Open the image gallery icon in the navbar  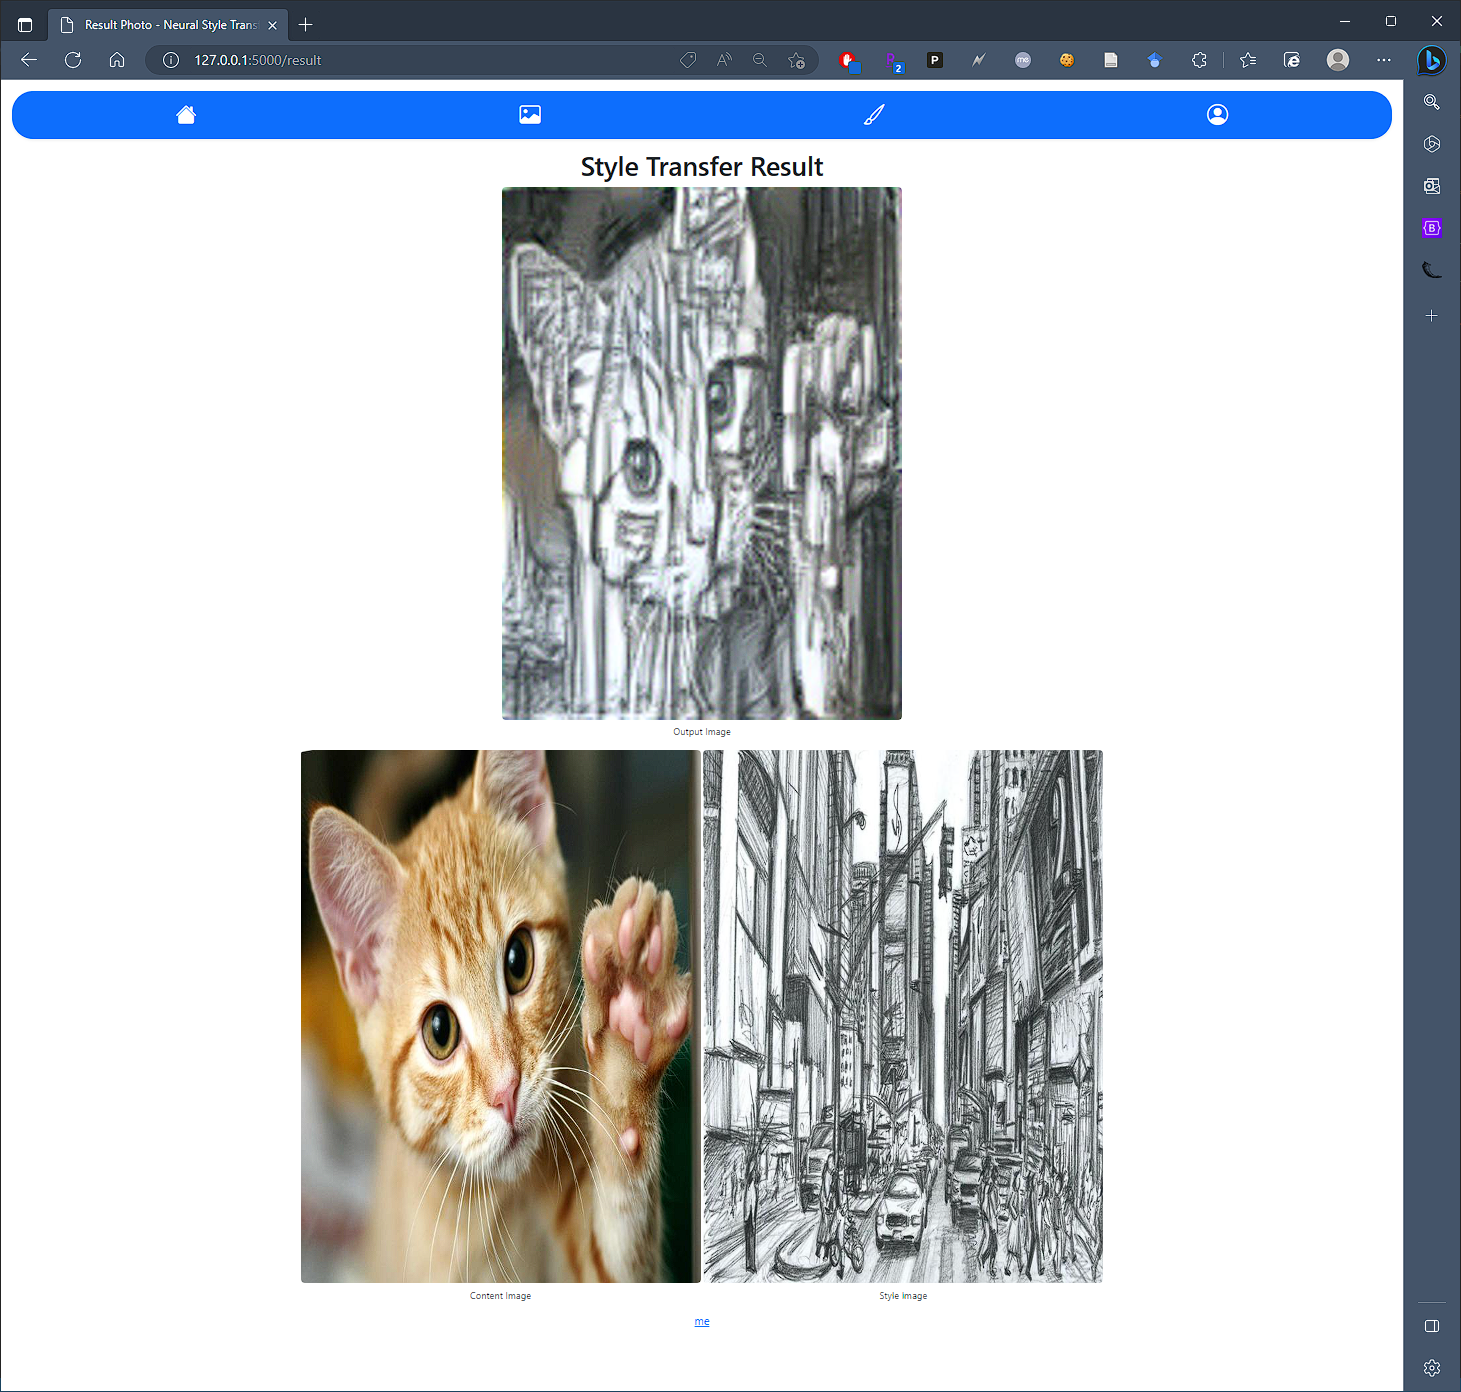pos(530,114)
